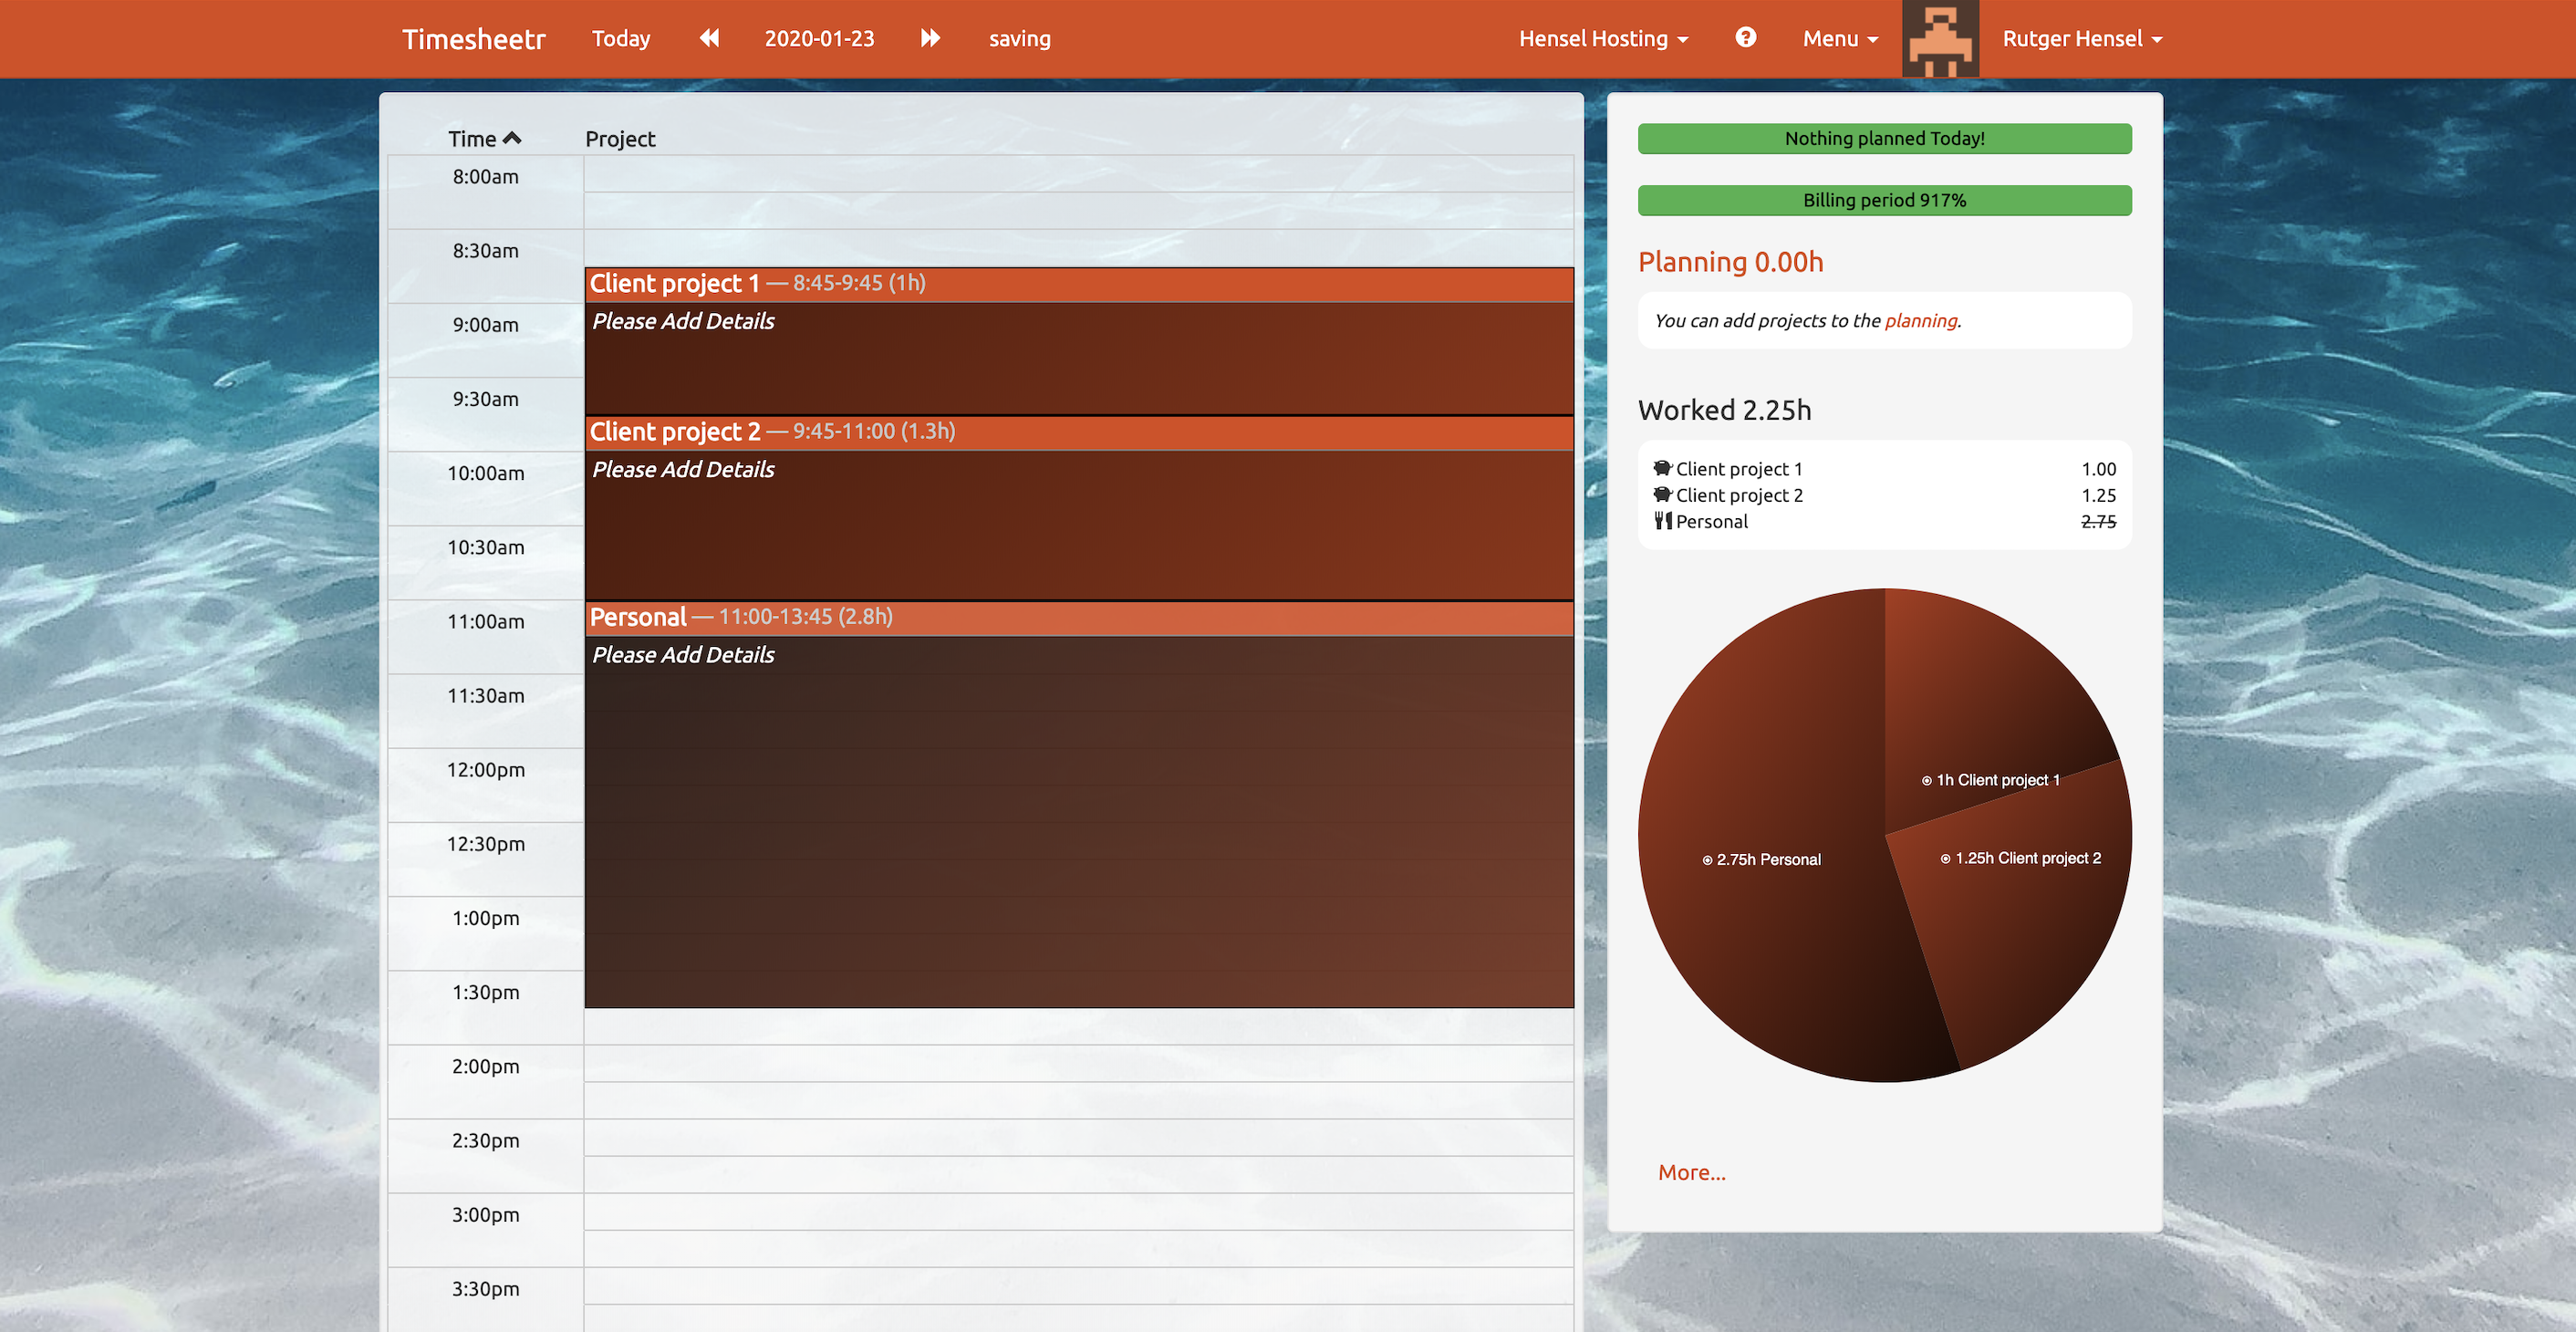Viewport: 2576px width, 1332px height.
Task: Click the Time column header
Action: (x=484, y=138)
